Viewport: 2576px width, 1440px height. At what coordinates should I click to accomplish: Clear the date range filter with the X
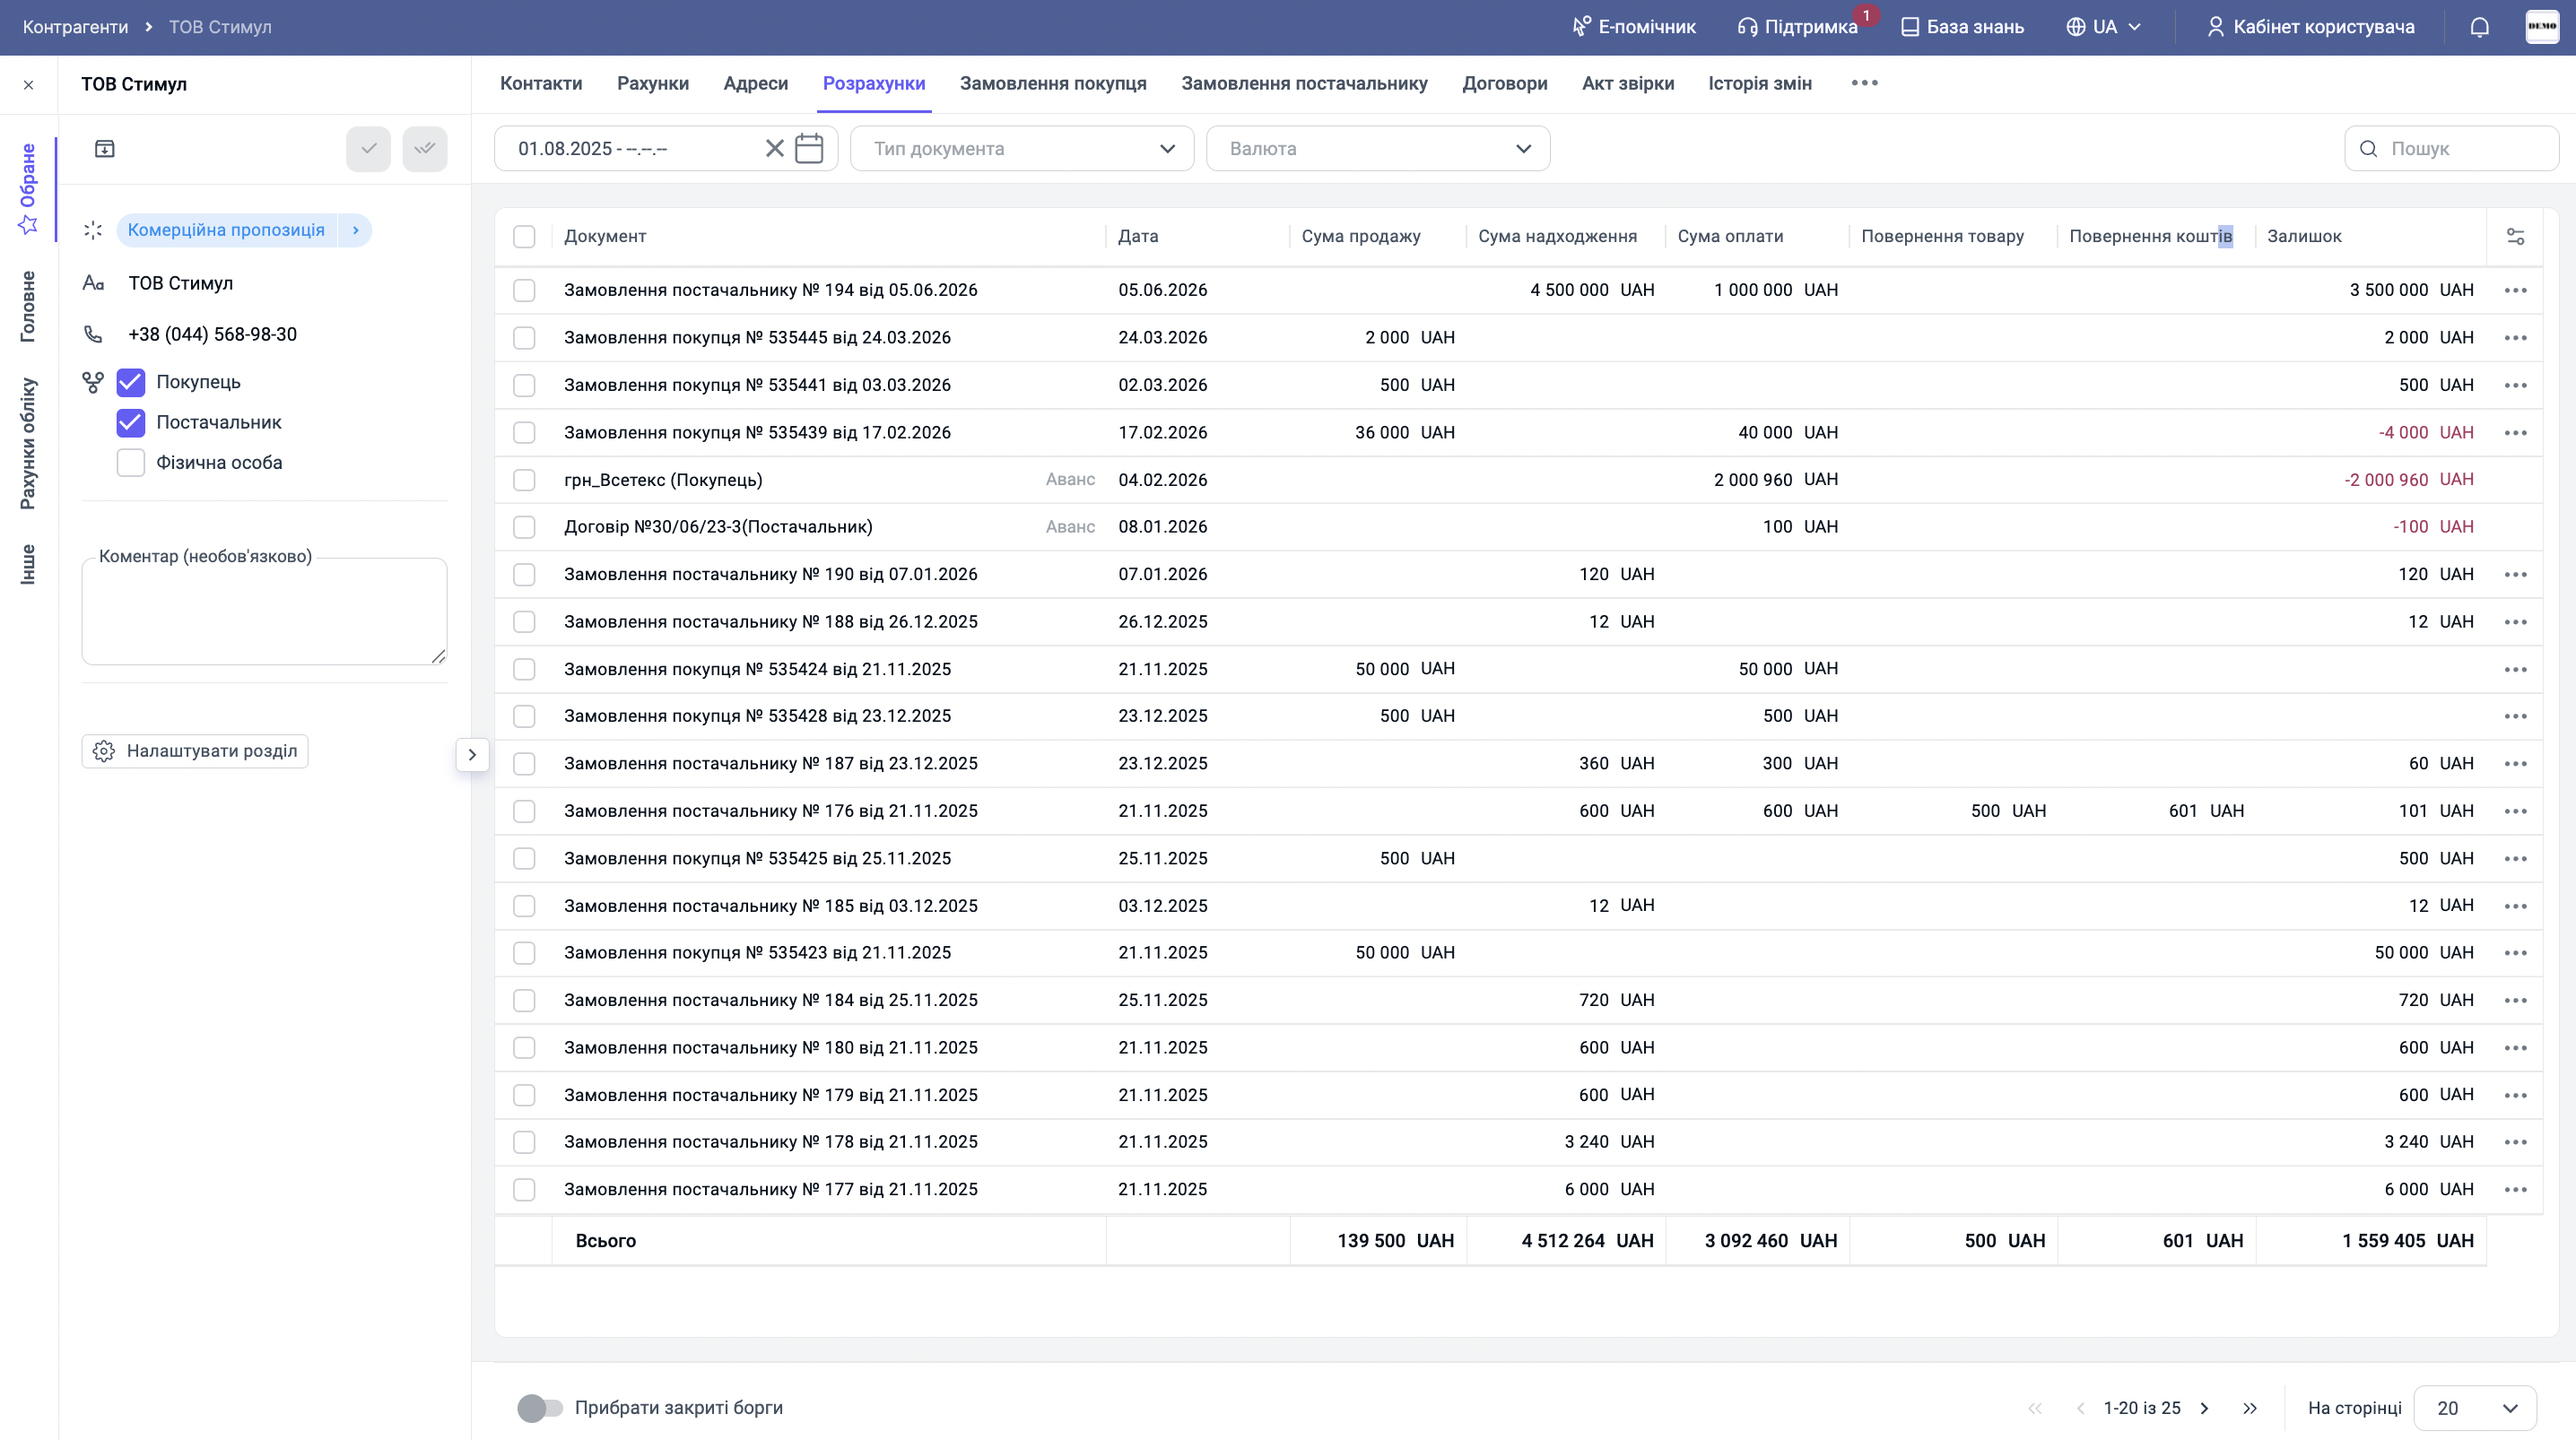tap(774, 148)
